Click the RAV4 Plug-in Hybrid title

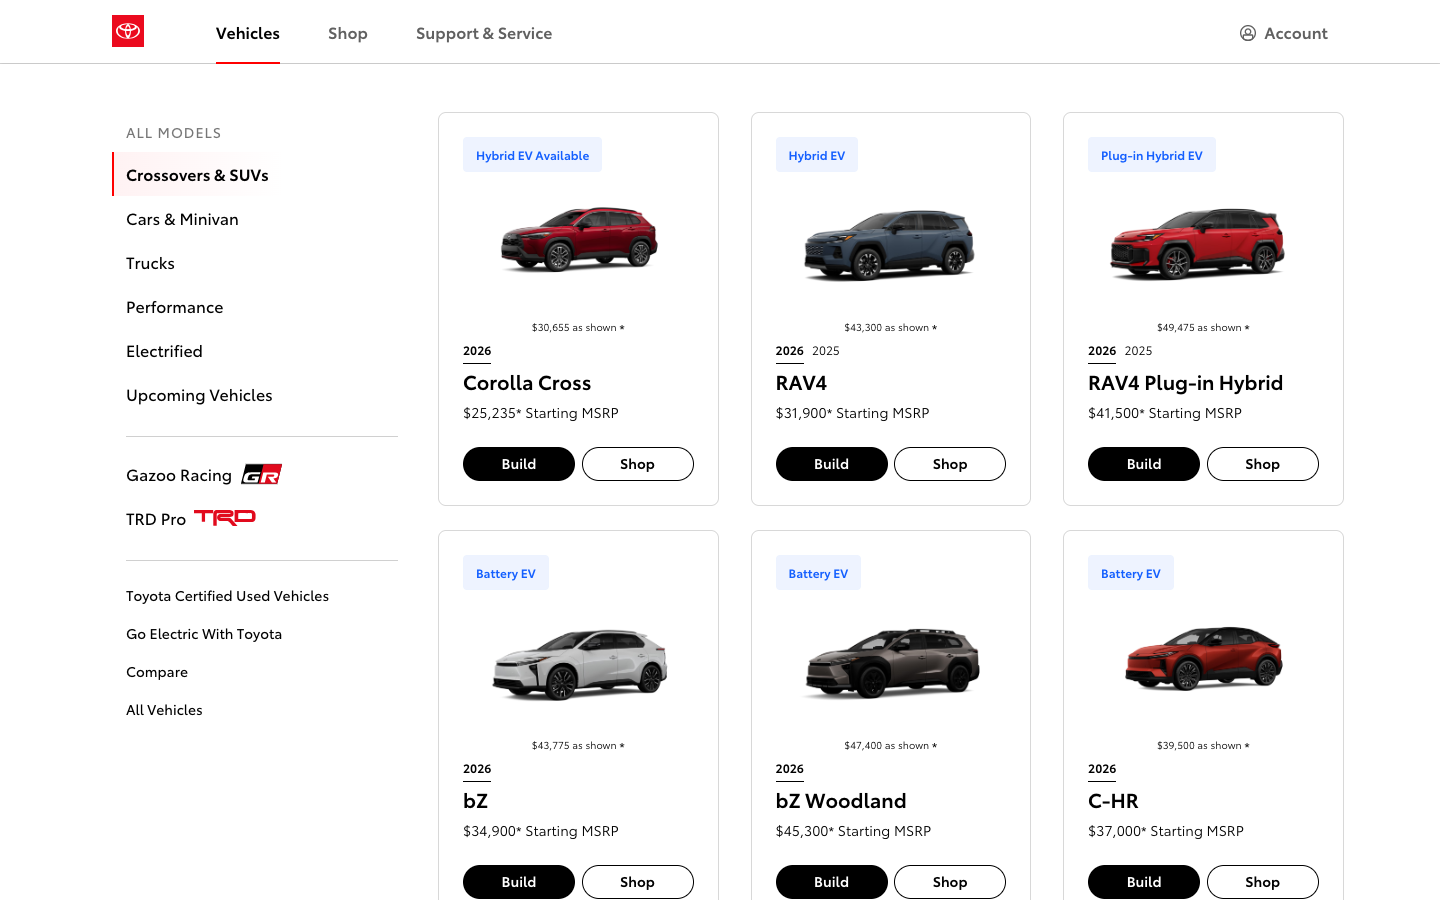(1185, 383)
